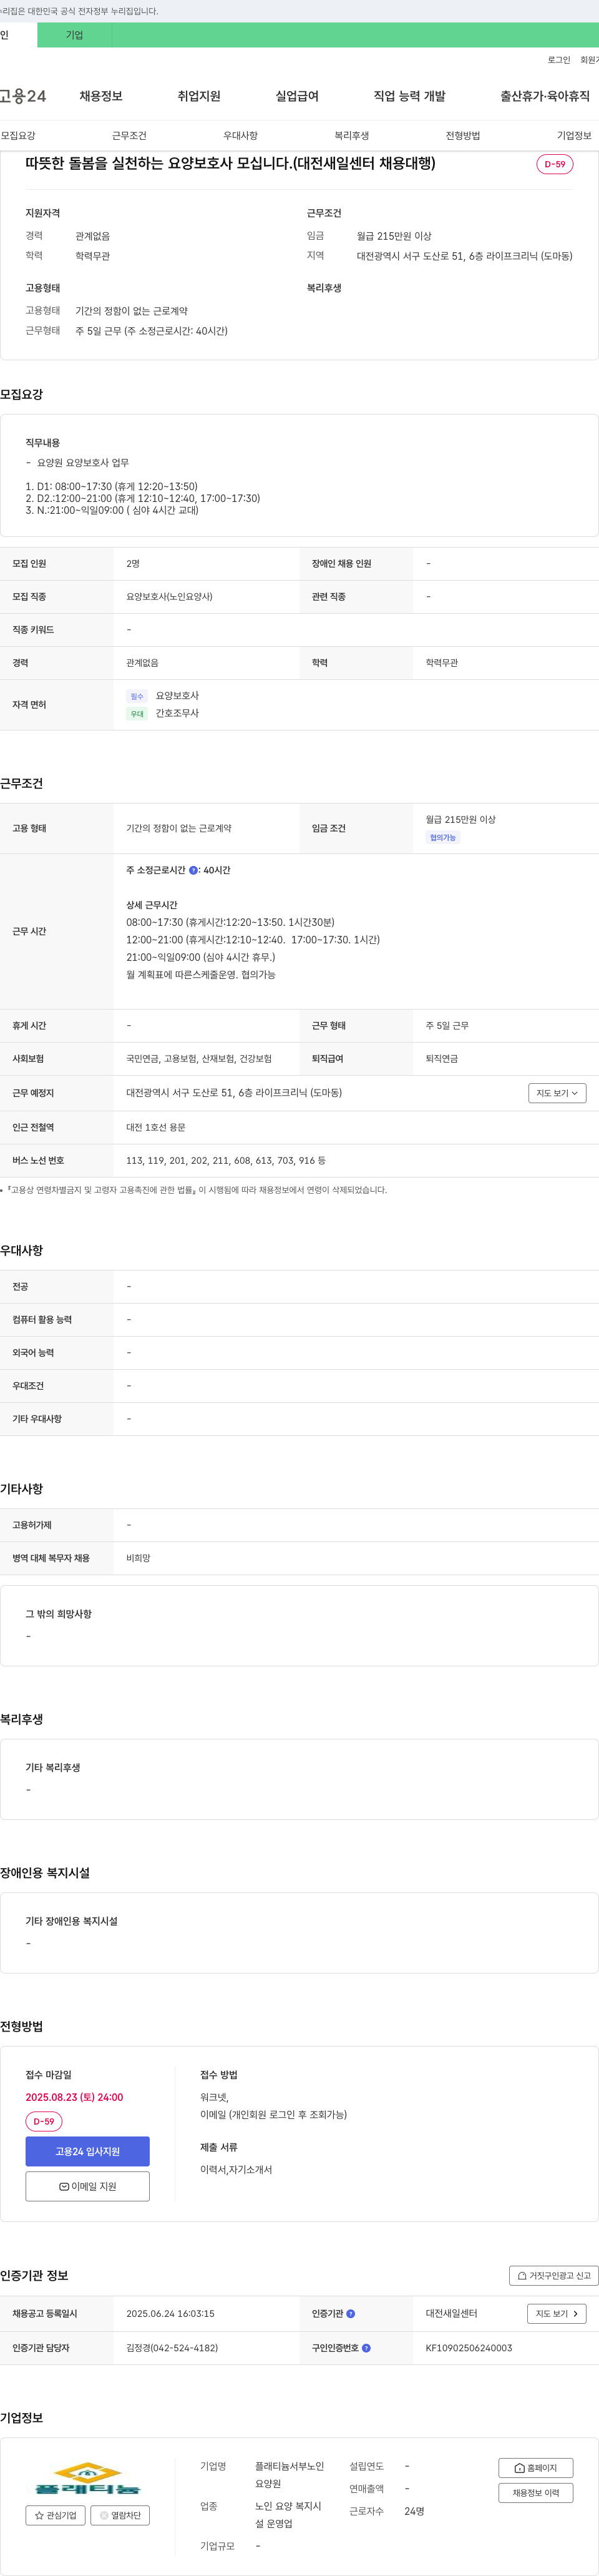Jump to the 모집요강 section tab
599x2576 pixels.
click(x=18, y=135)
